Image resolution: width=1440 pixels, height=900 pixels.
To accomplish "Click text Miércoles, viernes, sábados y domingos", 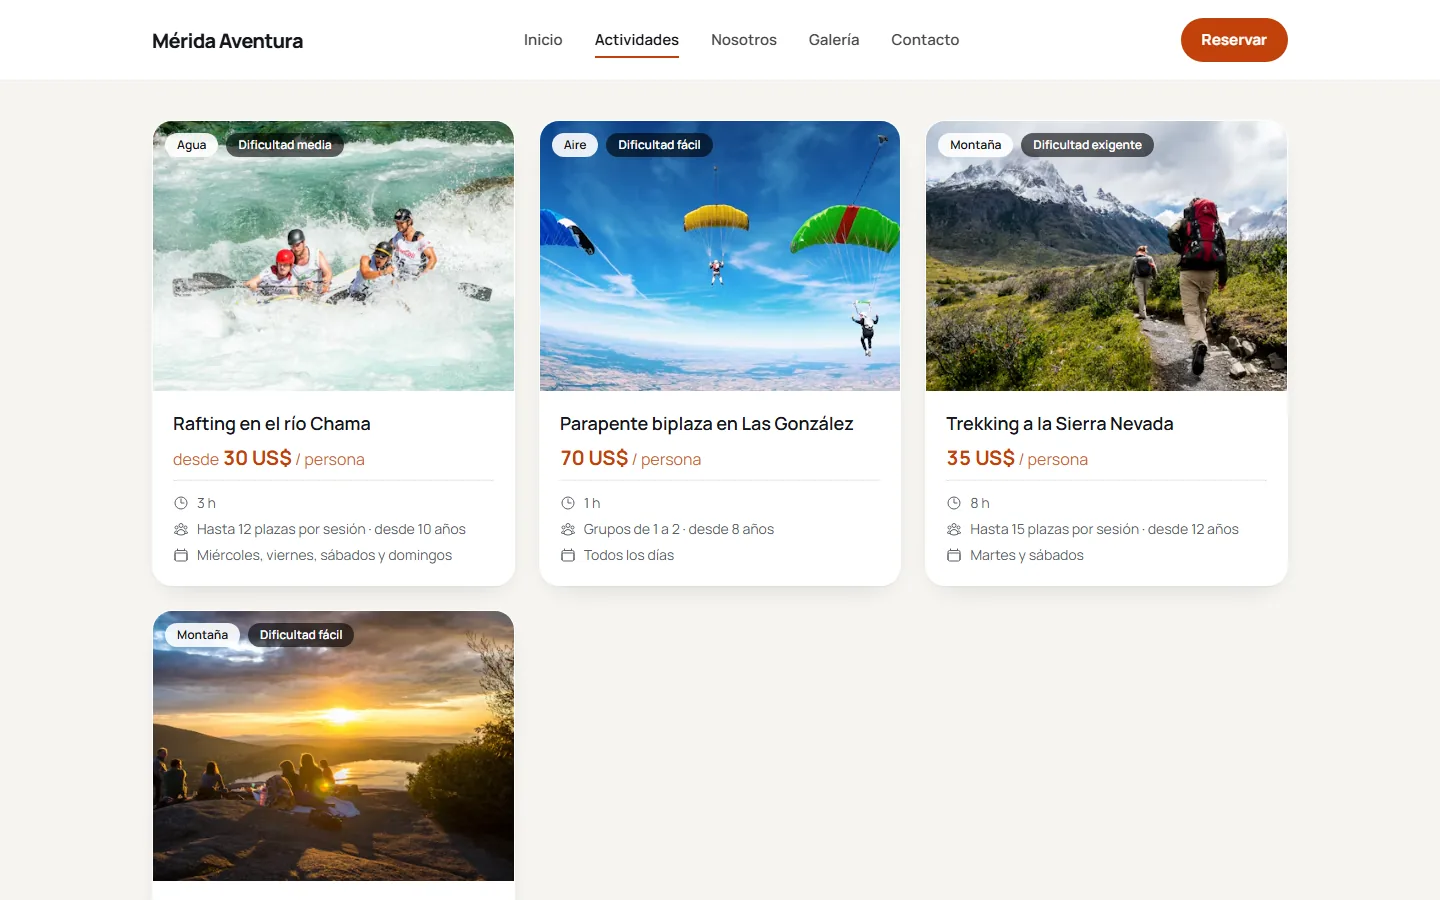I will pyautogui.click(x=324, y=555).
